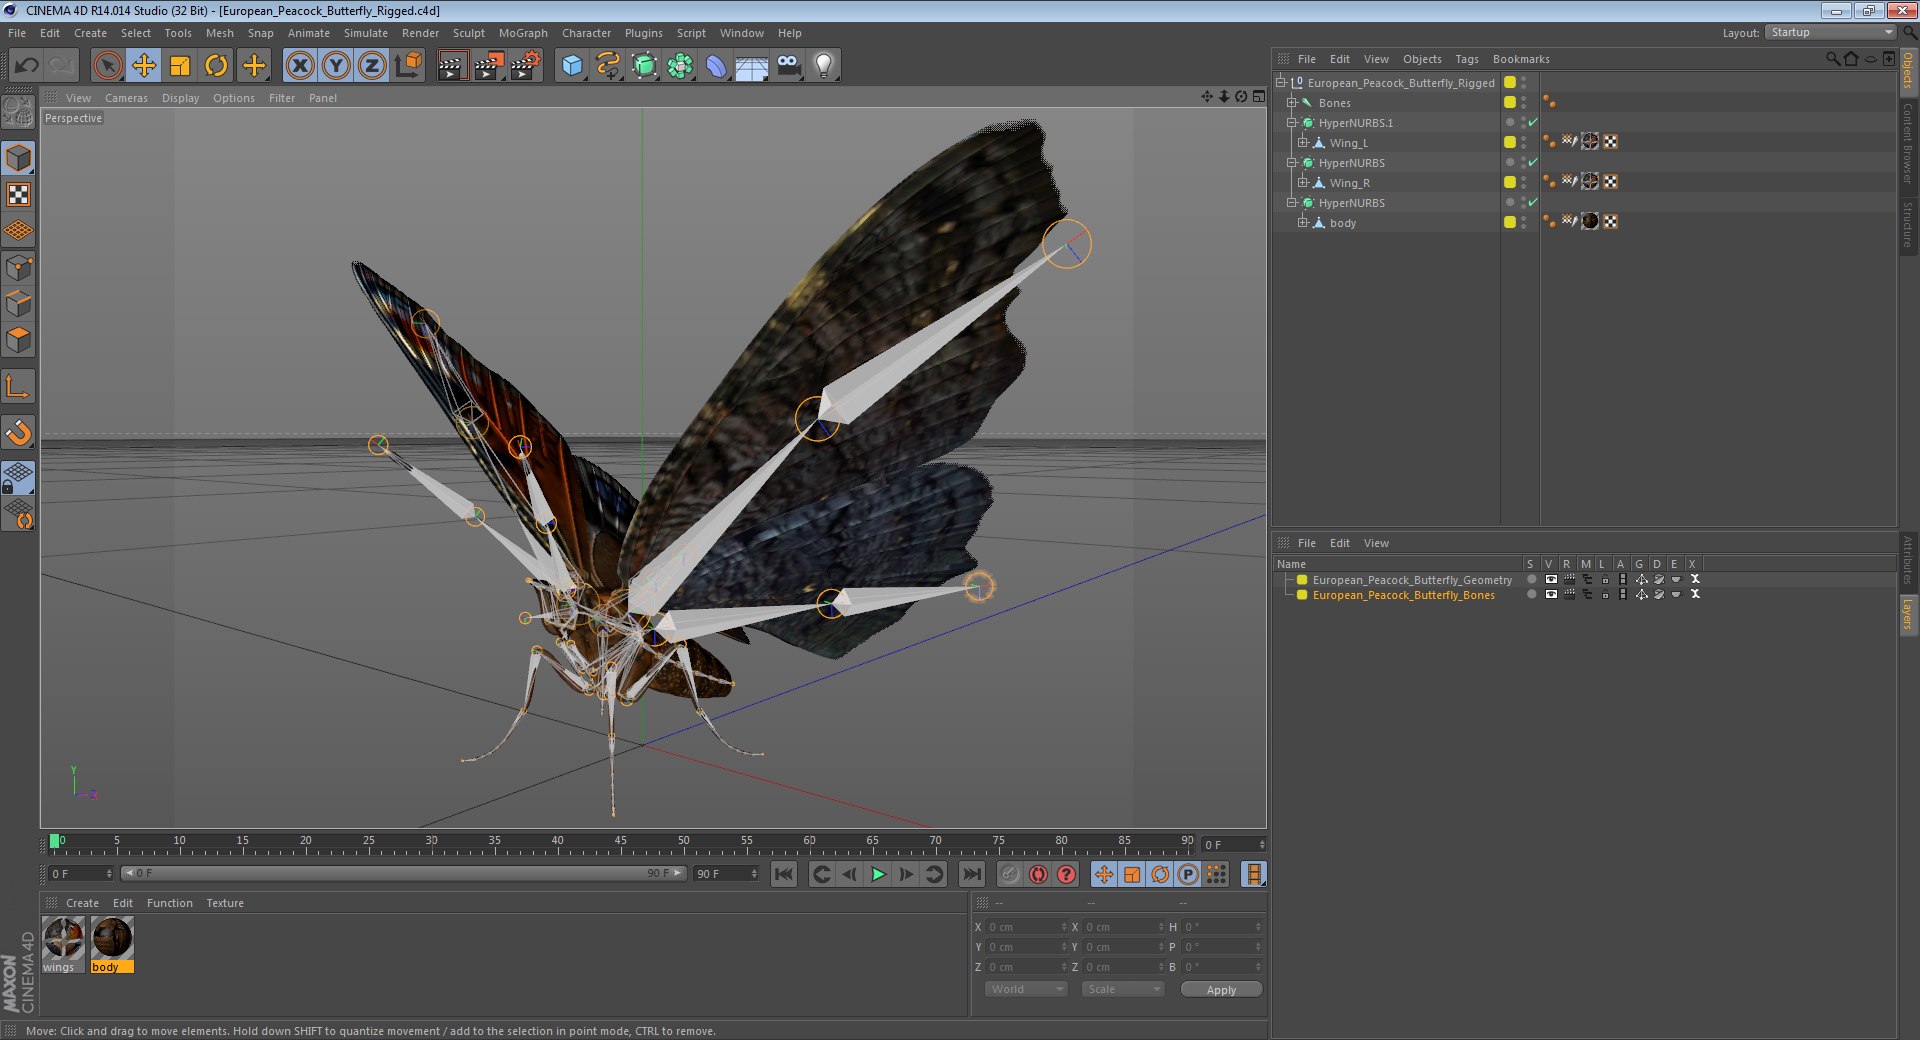Open the spline pen tools icon
Screen dimensions: 1920x1040
608,66
